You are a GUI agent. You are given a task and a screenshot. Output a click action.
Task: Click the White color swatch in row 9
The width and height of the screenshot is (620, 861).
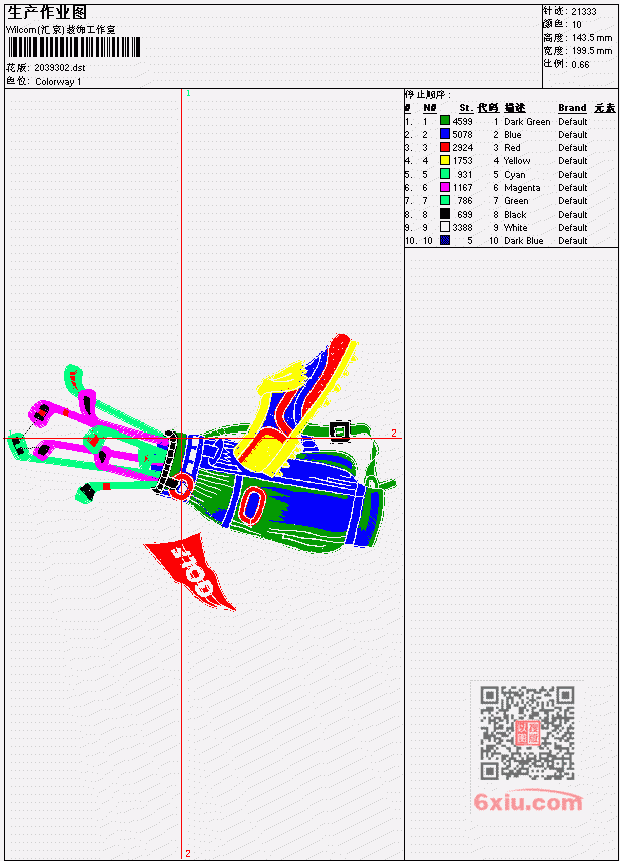[445, 227]
